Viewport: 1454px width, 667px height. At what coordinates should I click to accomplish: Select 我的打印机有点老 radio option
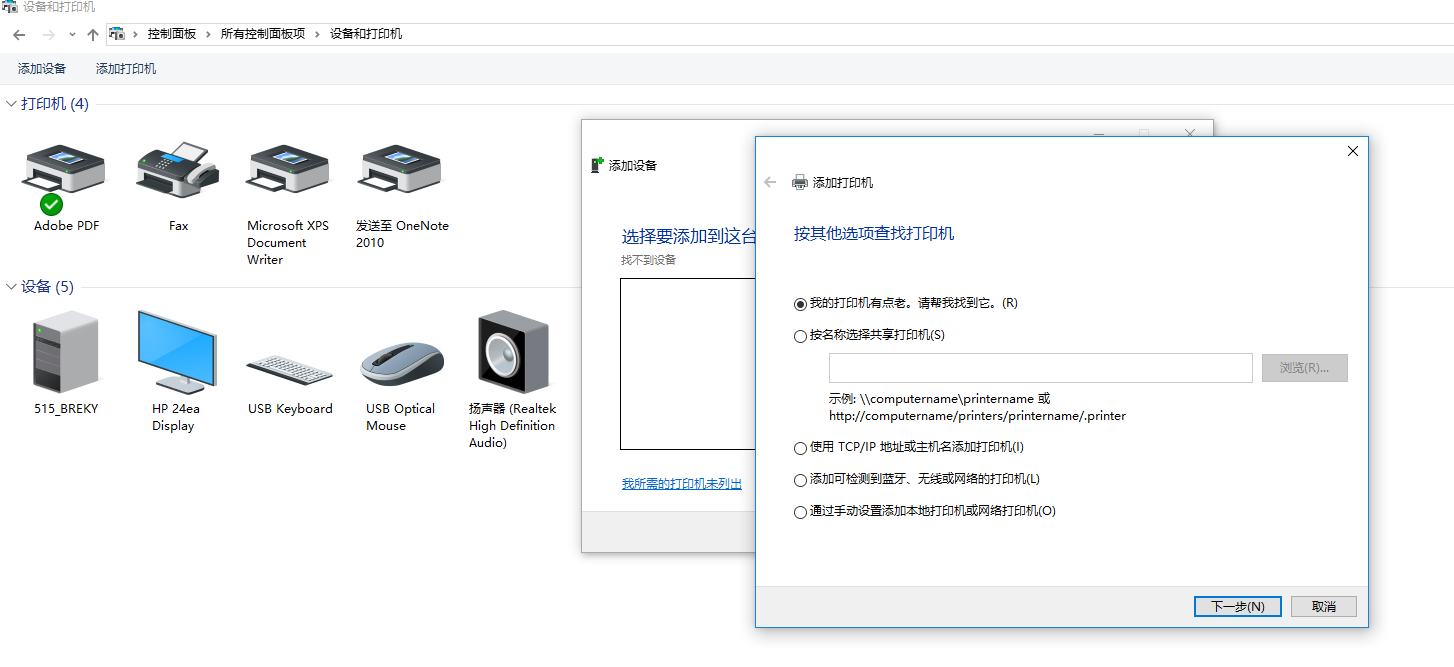coord(800,303)
